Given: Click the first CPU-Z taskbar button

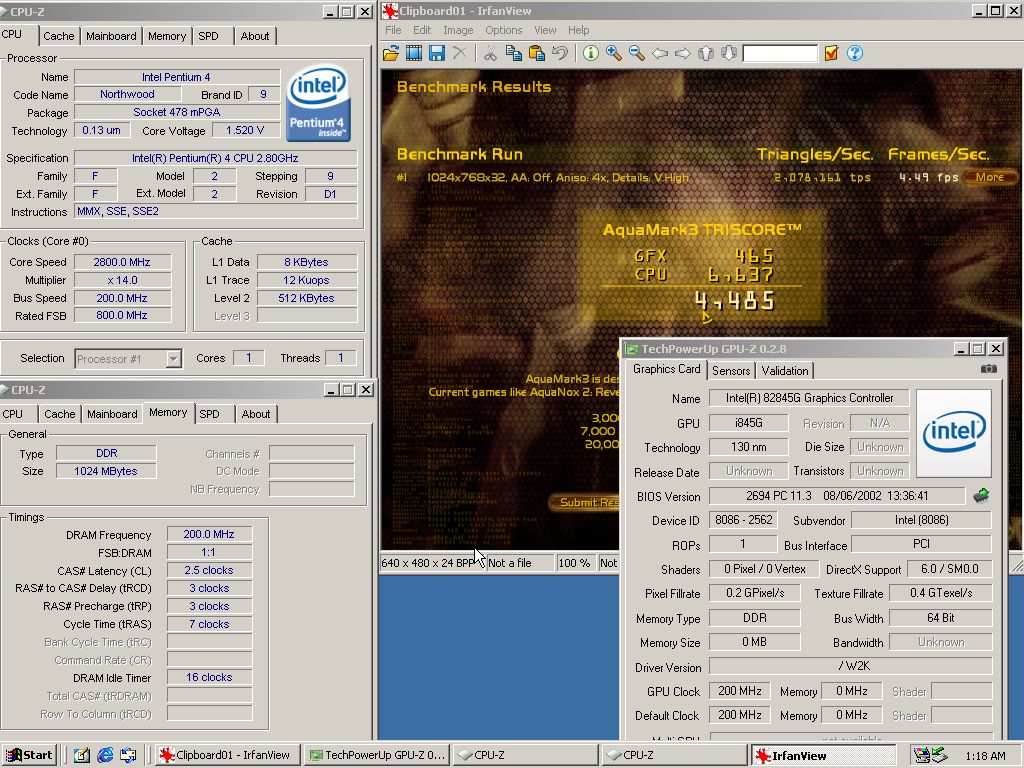Looking at the screenshot, I should pyautogui.click(x=525, y=756).
